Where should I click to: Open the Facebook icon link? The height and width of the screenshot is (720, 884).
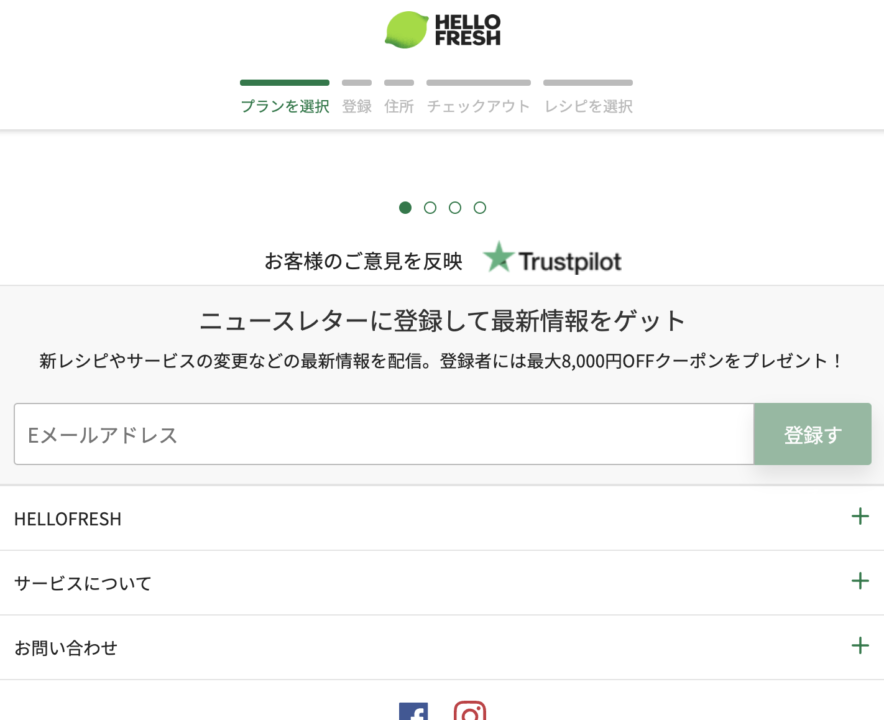(413, 712)
